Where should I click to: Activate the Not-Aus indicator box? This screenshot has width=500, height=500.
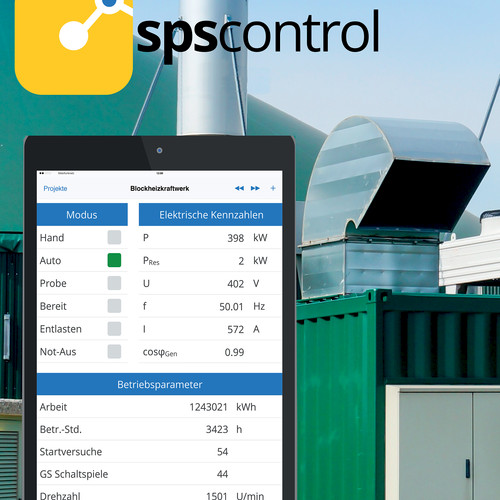[x=114, y=352]
